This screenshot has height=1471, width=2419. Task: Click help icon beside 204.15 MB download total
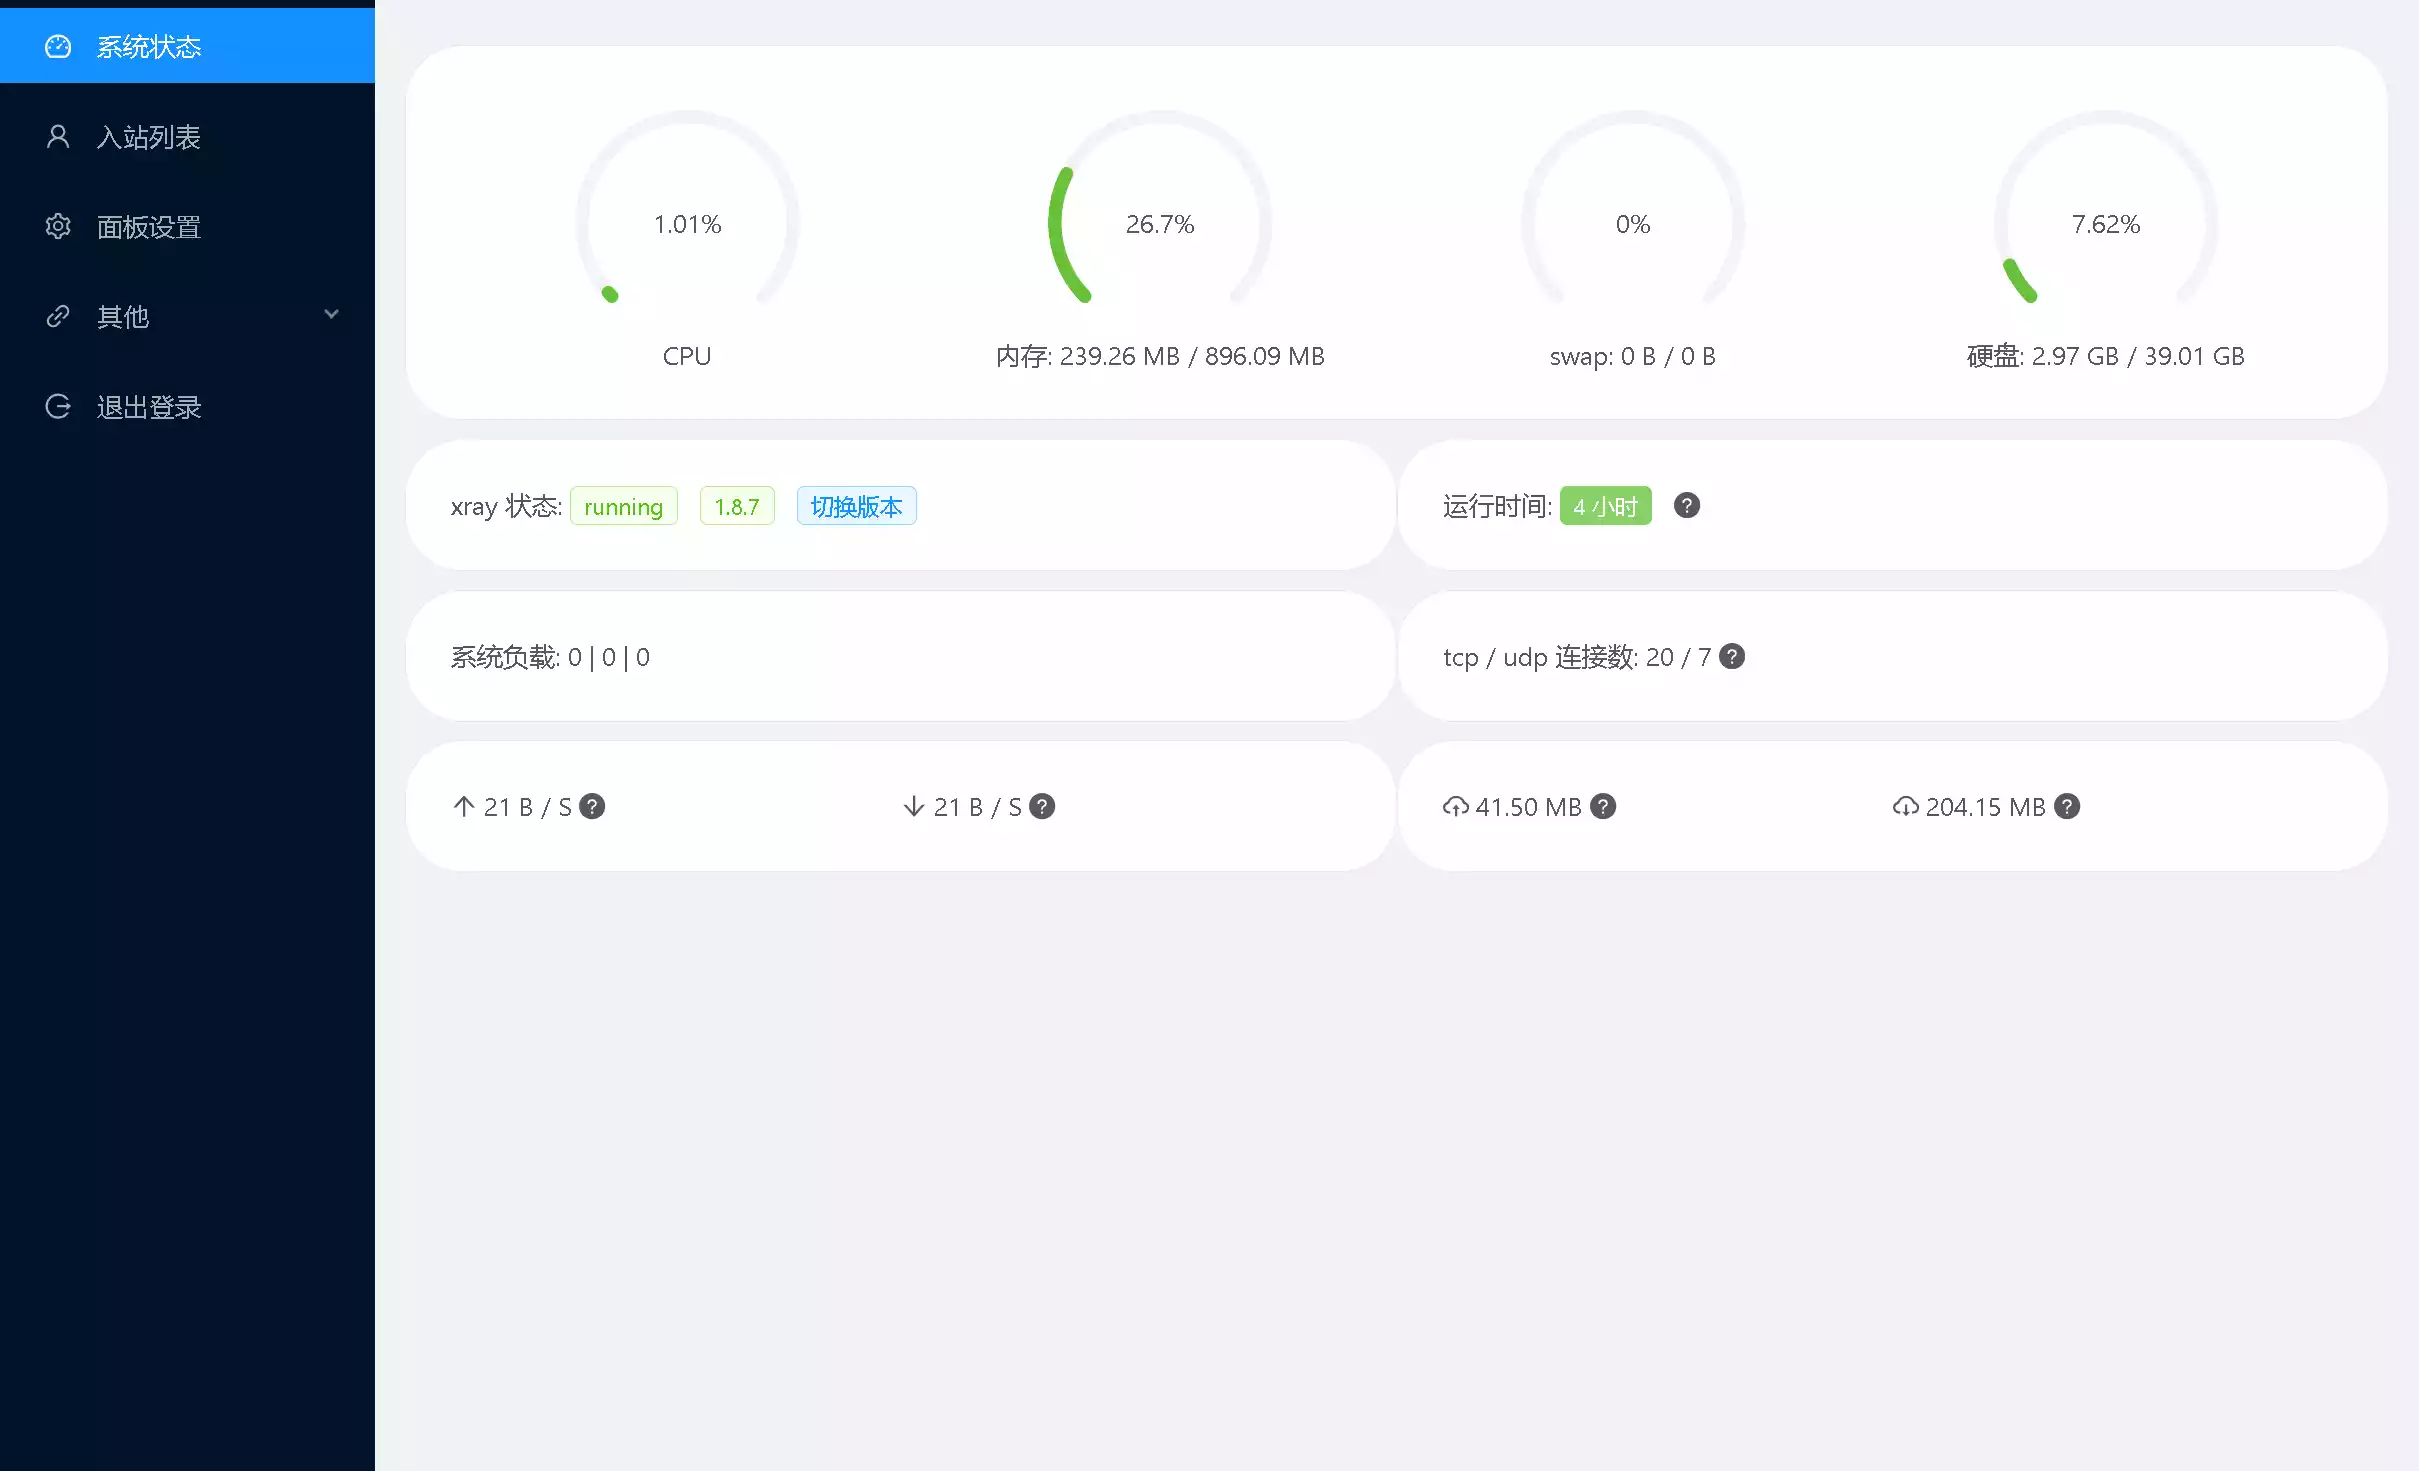(2067, 807)
